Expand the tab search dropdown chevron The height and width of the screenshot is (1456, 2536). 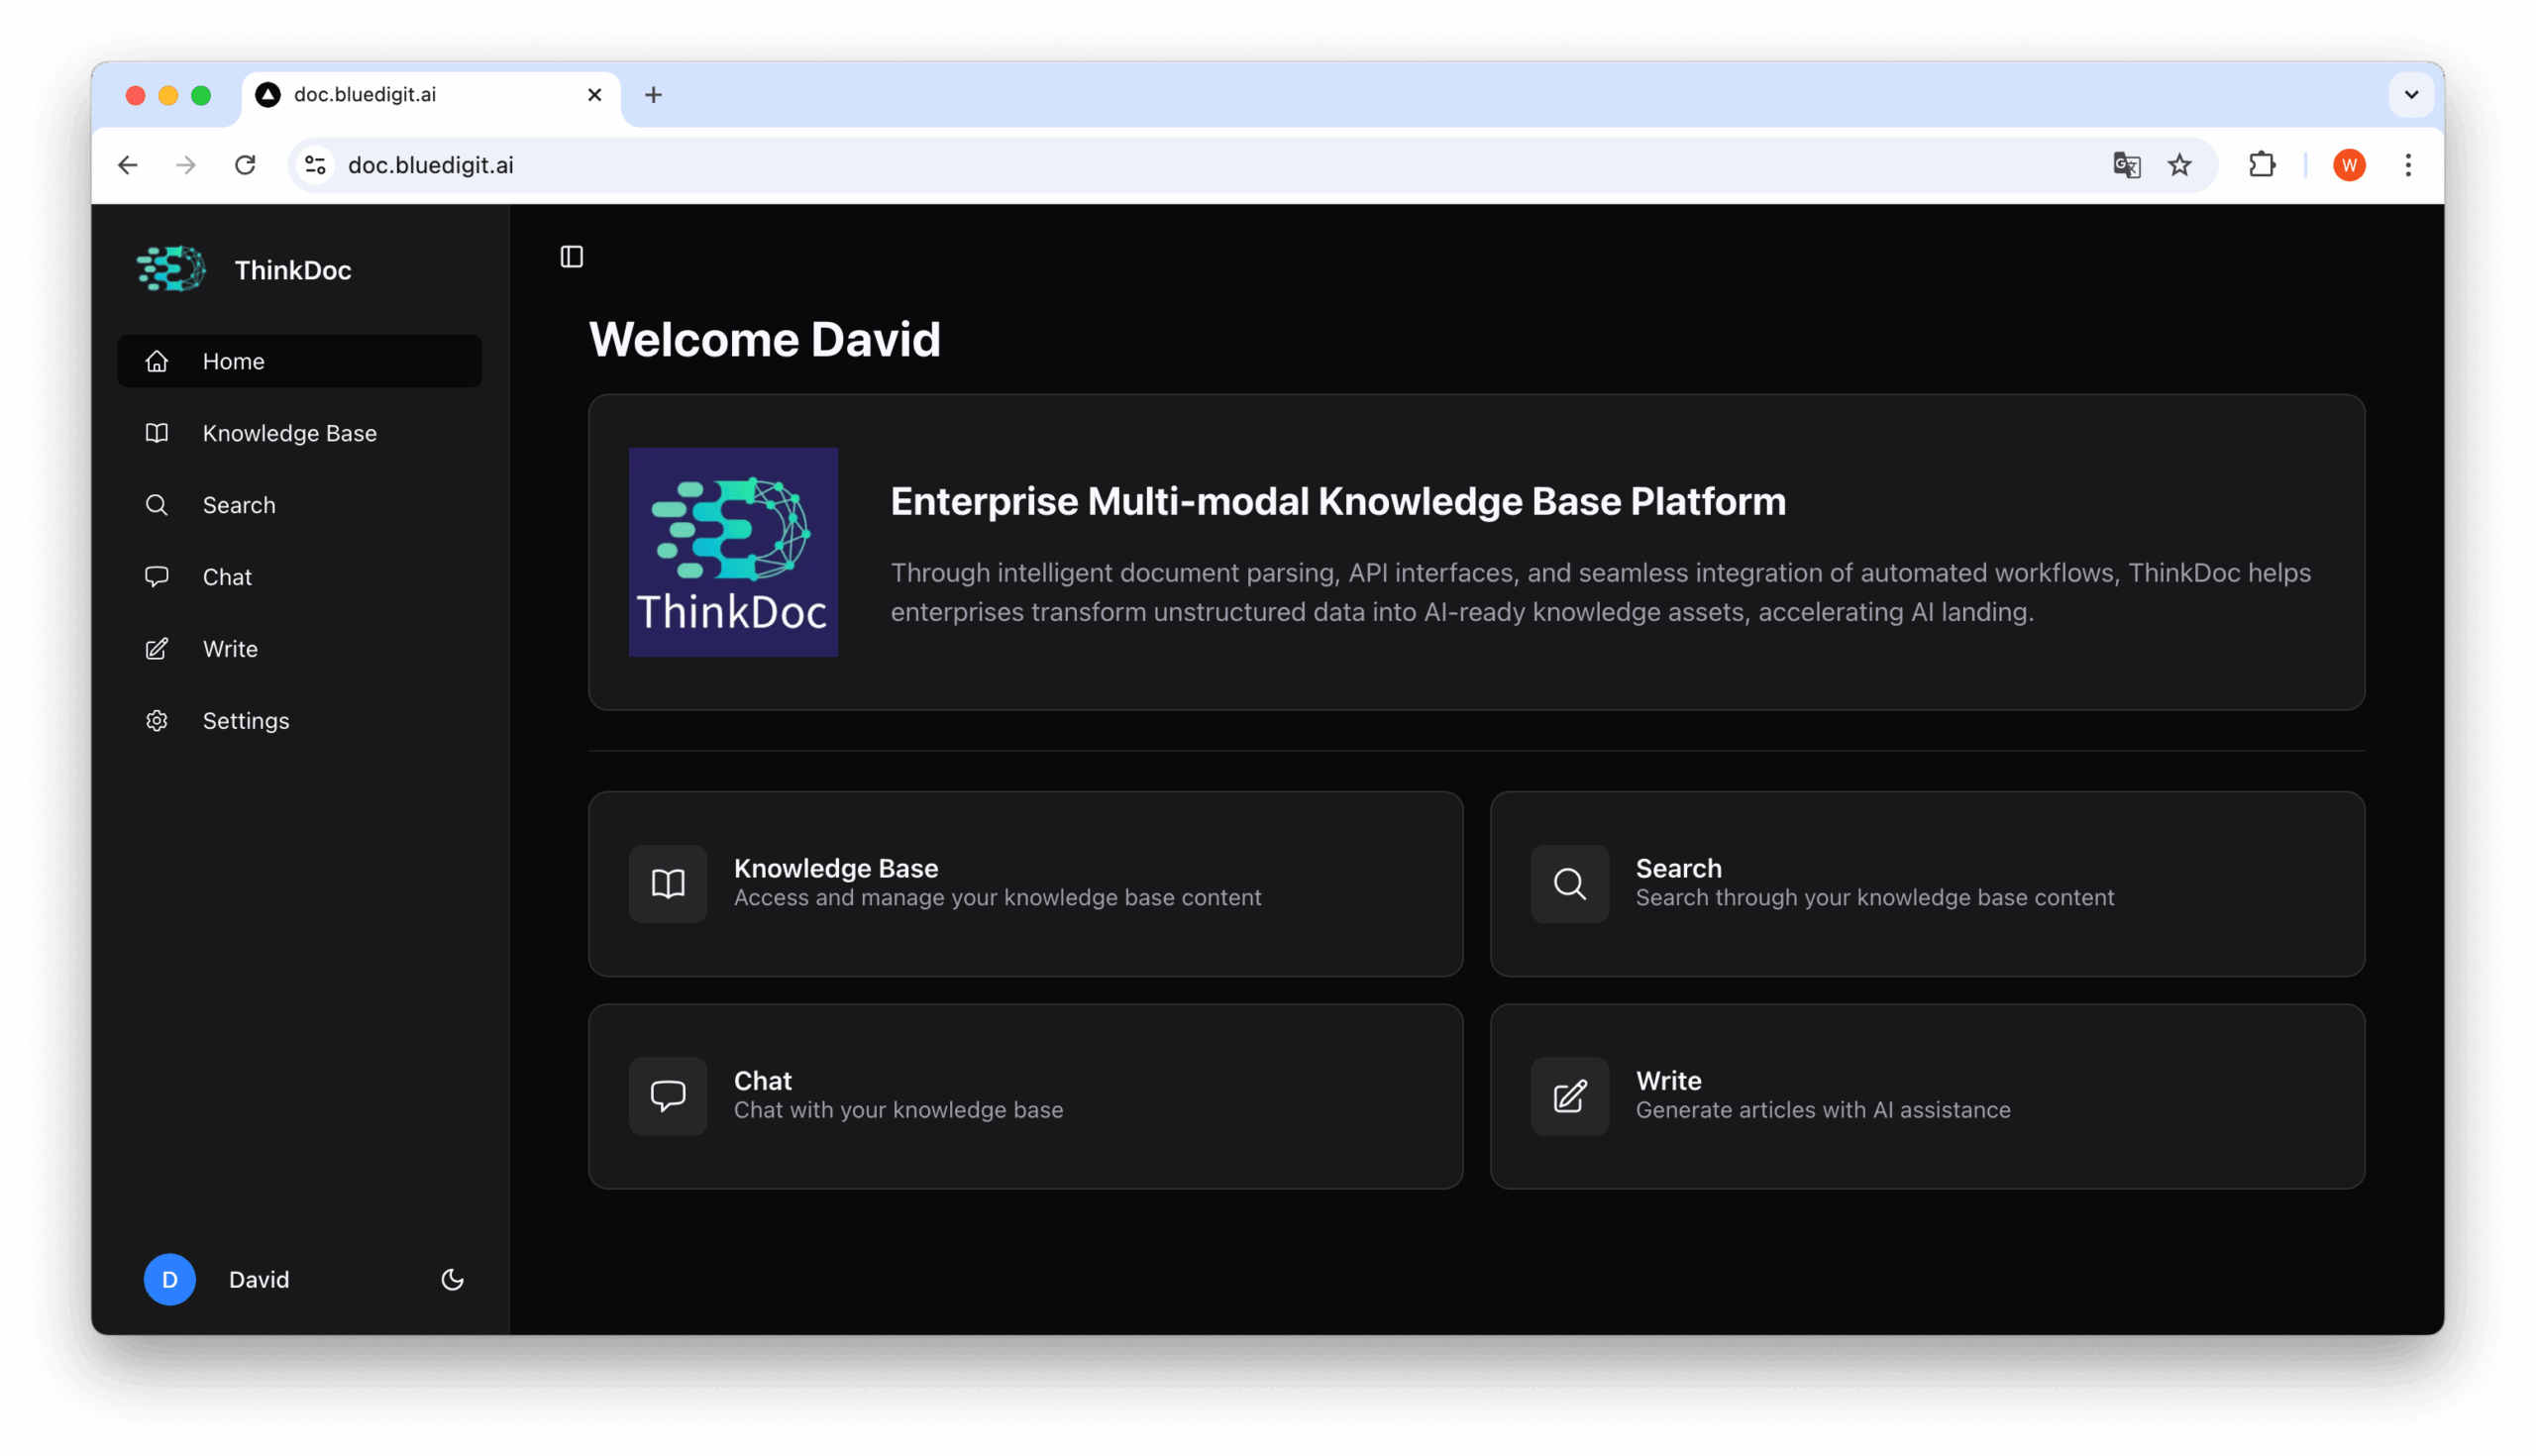pyautogui.click(x=2411, y=95)
